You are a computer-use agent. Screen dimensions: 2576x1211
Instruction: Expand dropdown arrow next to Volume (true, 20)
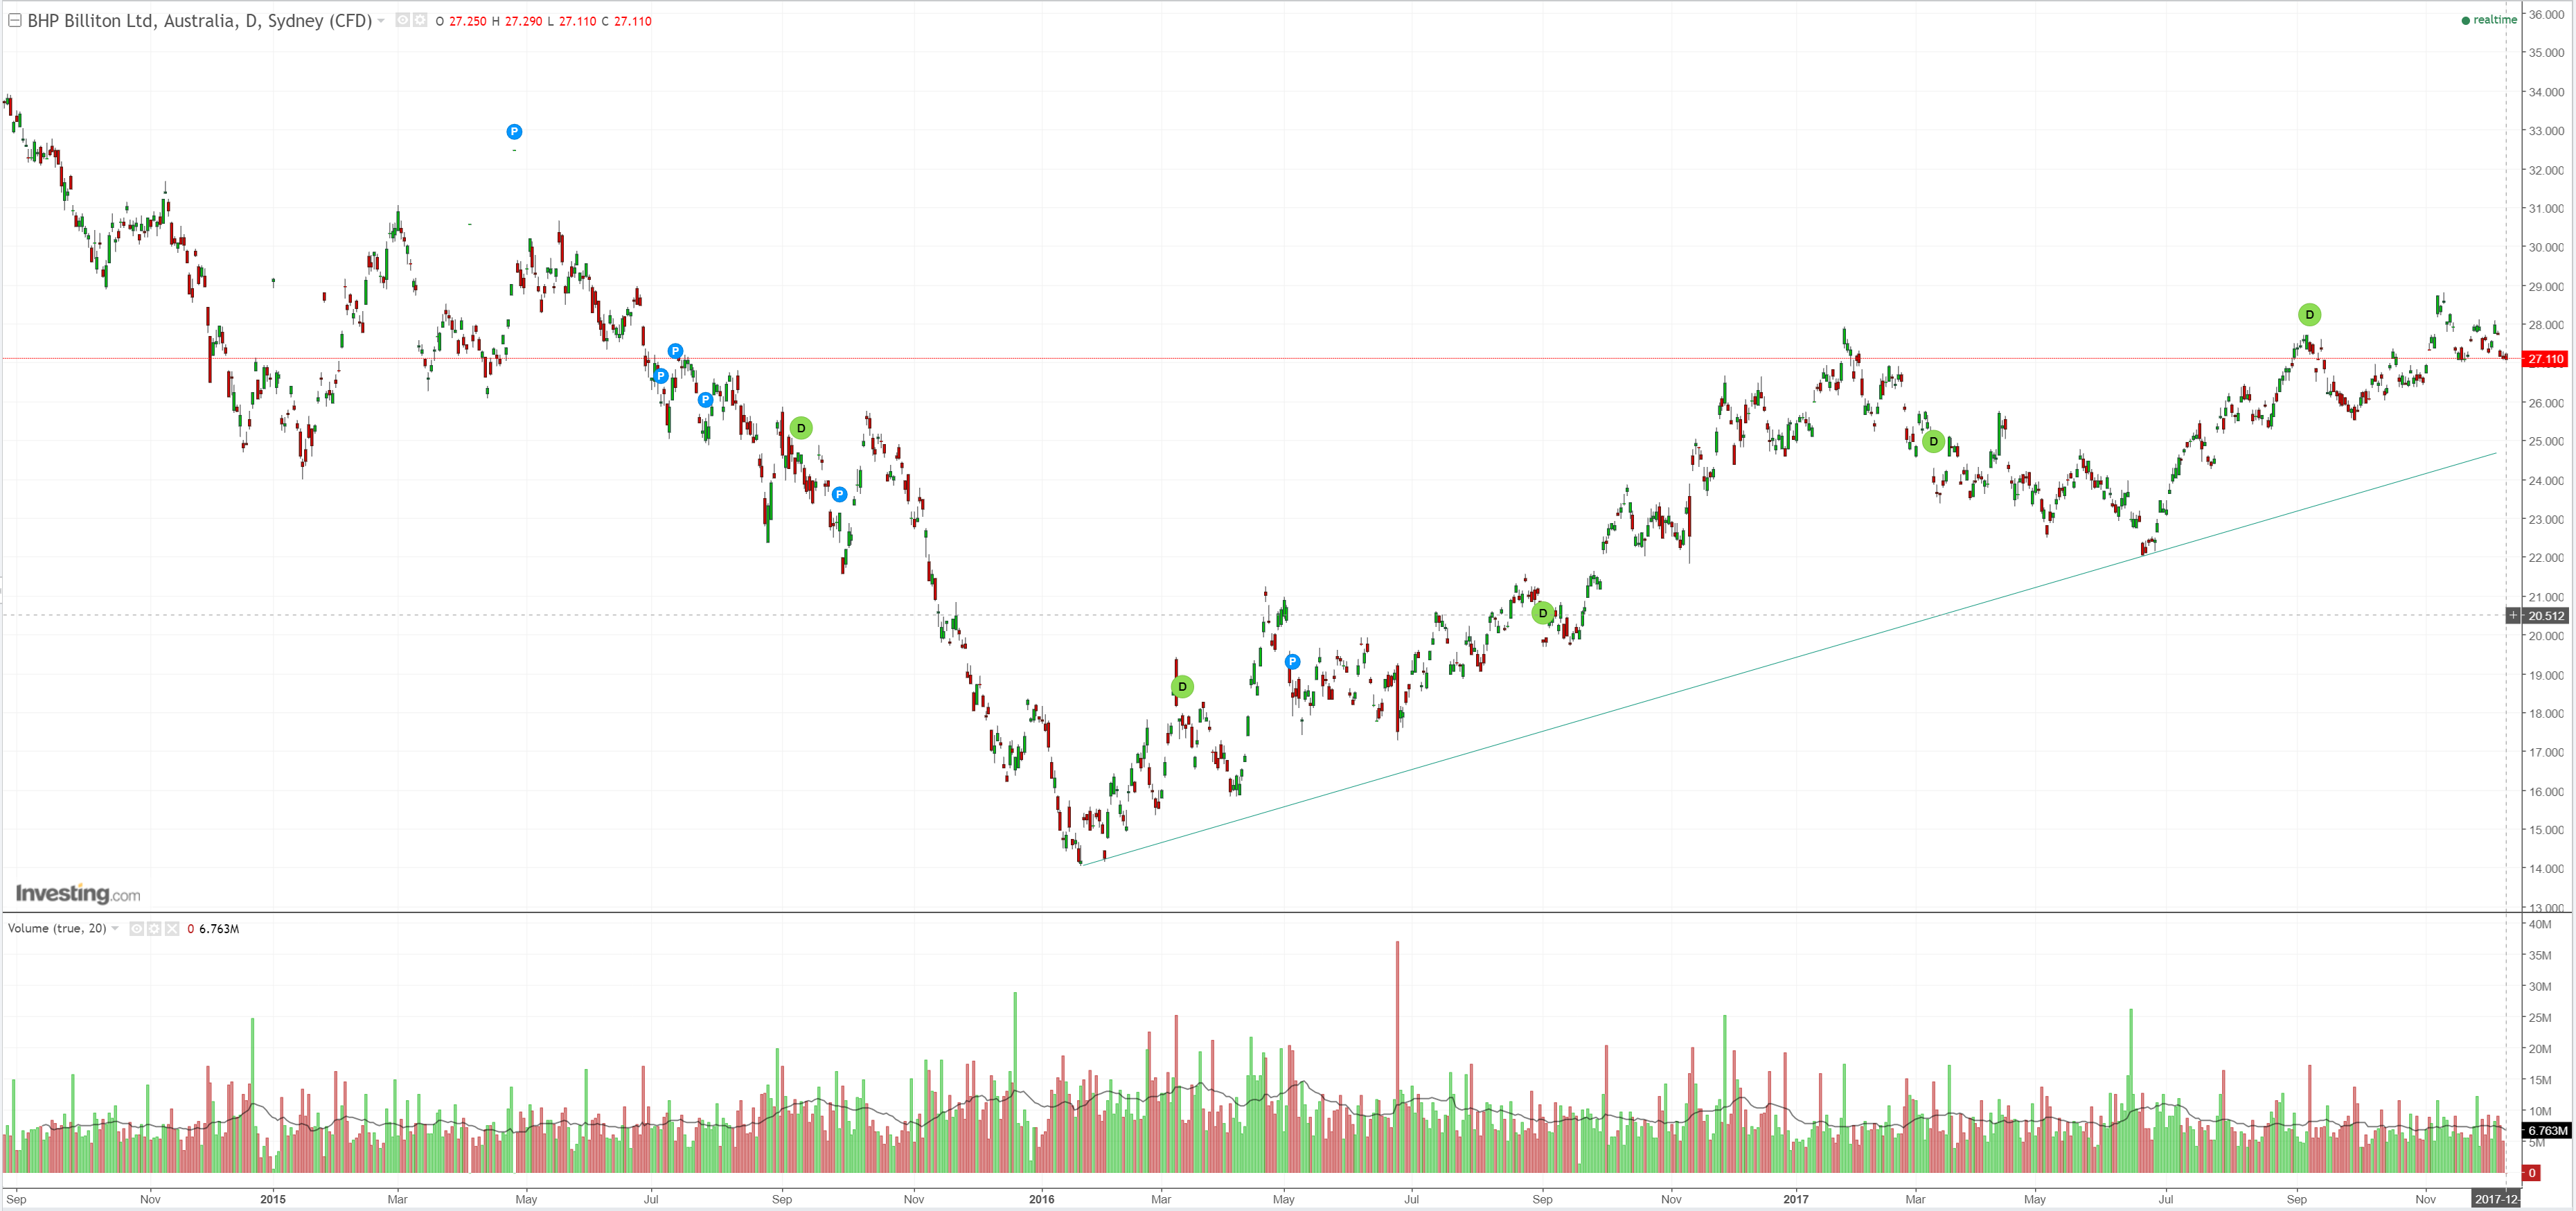(x=115, y=929)
